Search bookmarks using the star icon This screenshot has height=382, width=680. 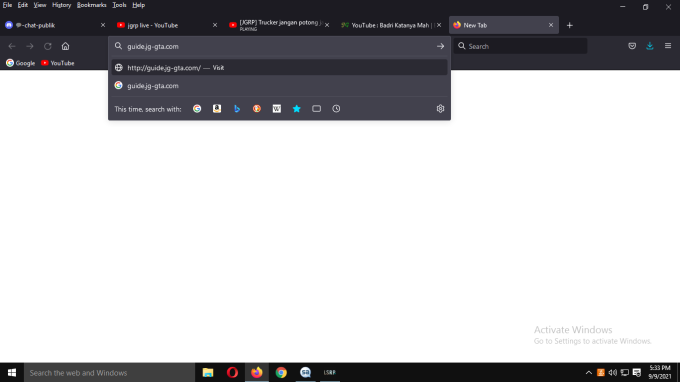coord(297,109)
